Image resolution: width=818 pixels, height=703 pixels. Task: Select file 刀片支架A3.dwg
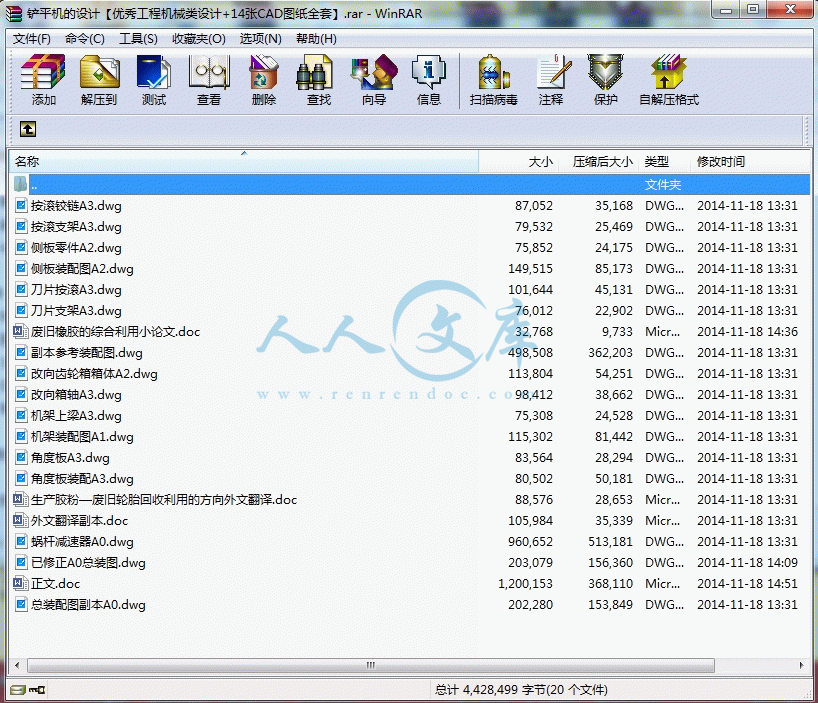click(x=76, y=311)
